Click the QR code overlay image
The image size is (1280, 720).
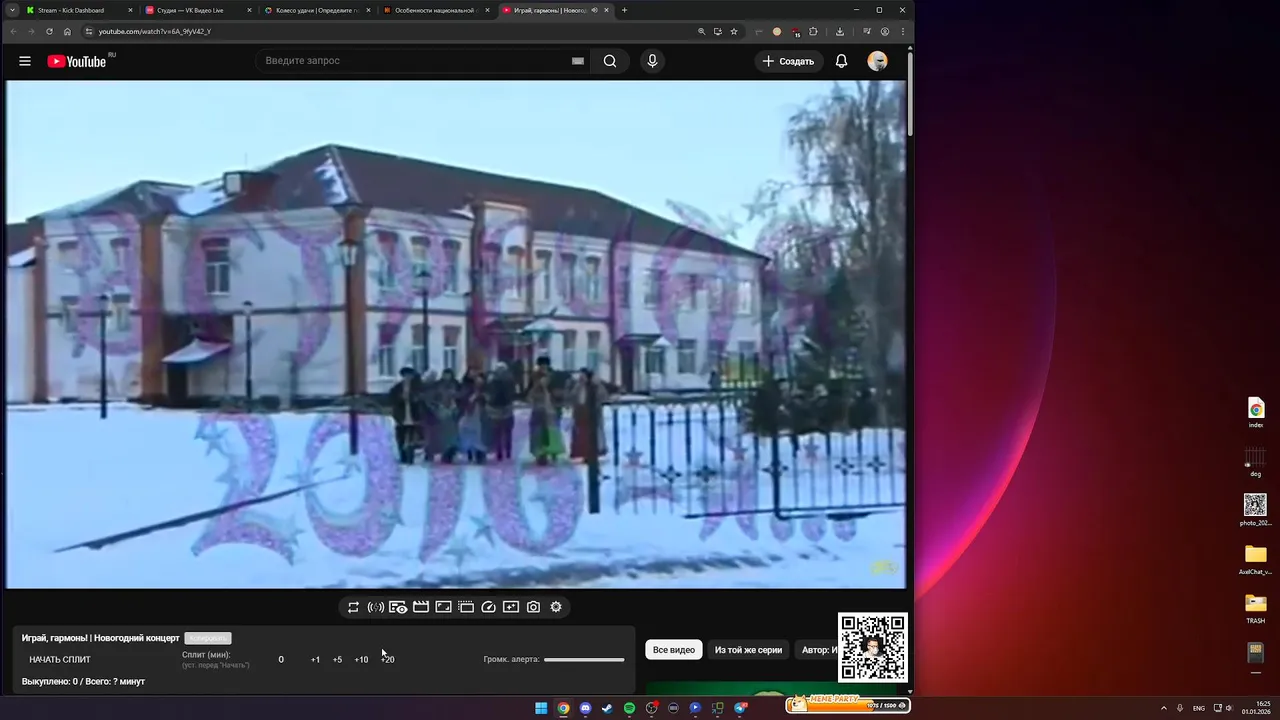click(873, 647)
